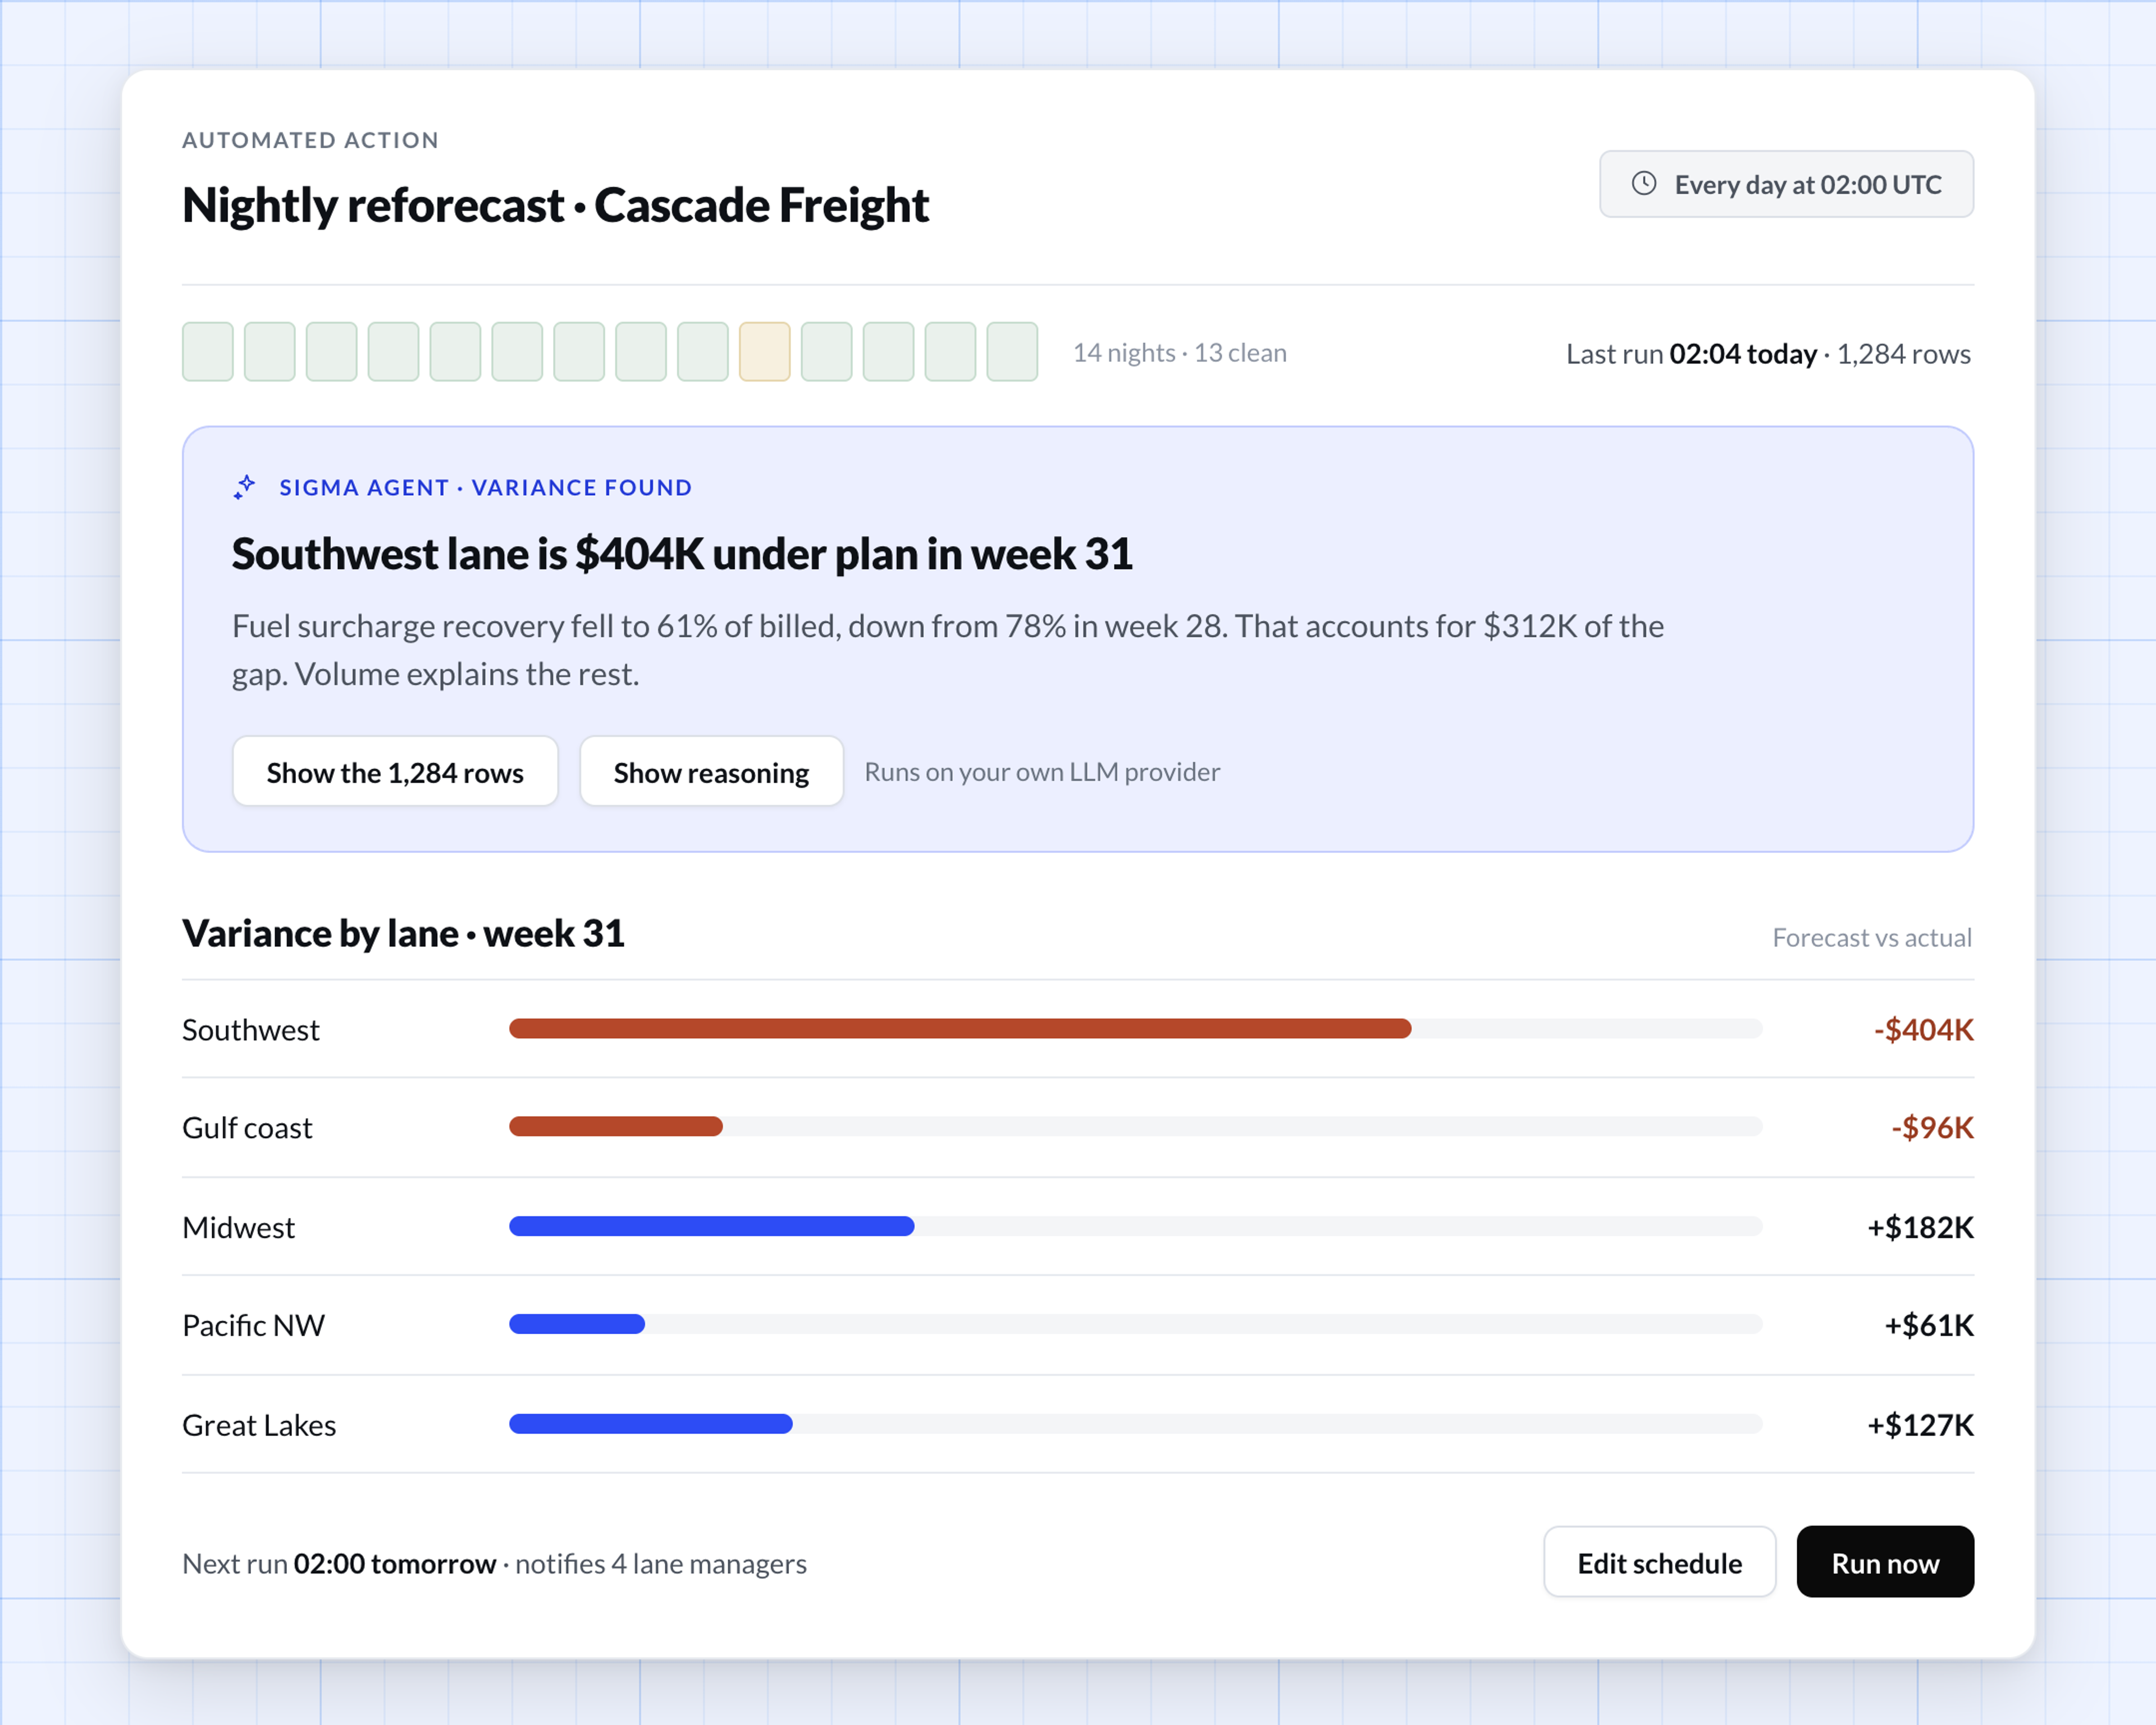Click the "Southwest lane is $404K under plan" headline
Viewport: 2156px width, 1725px height.
pyautogui.click(x=682, y=554)
